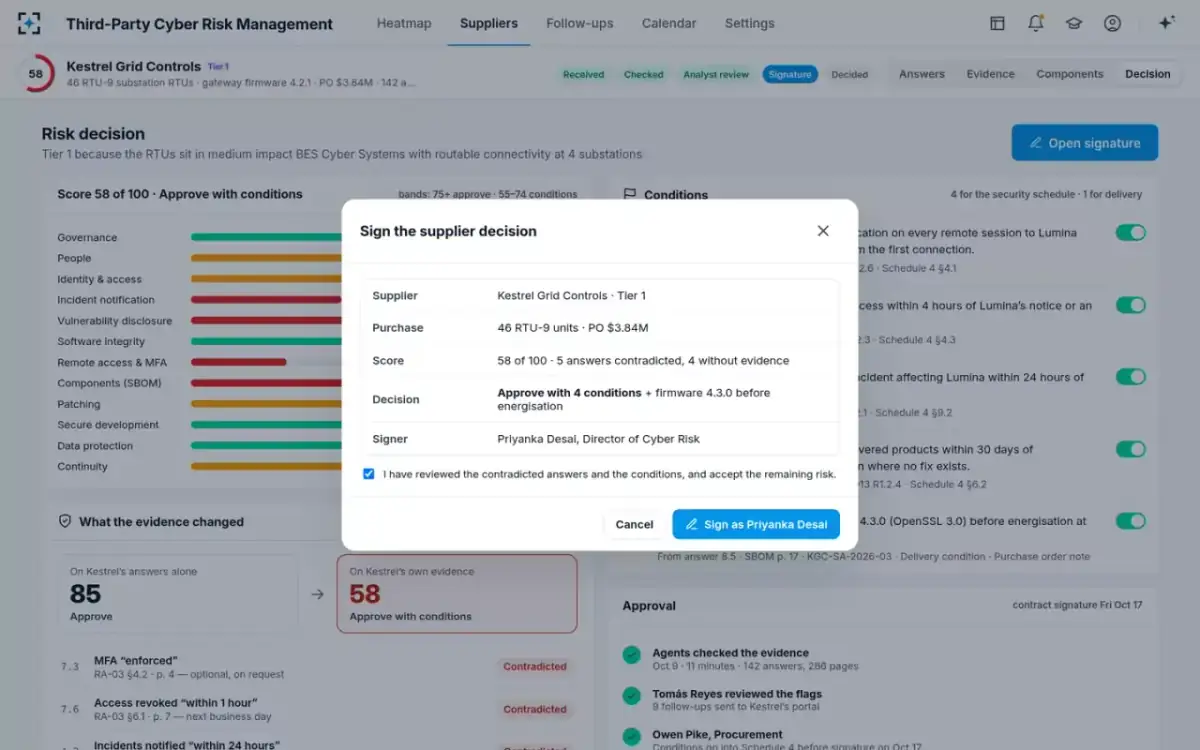Click Sign as Priyanka Desai
Image resolution: width=1200 pixels, height=750 pixels.
[x=756, y=524]
